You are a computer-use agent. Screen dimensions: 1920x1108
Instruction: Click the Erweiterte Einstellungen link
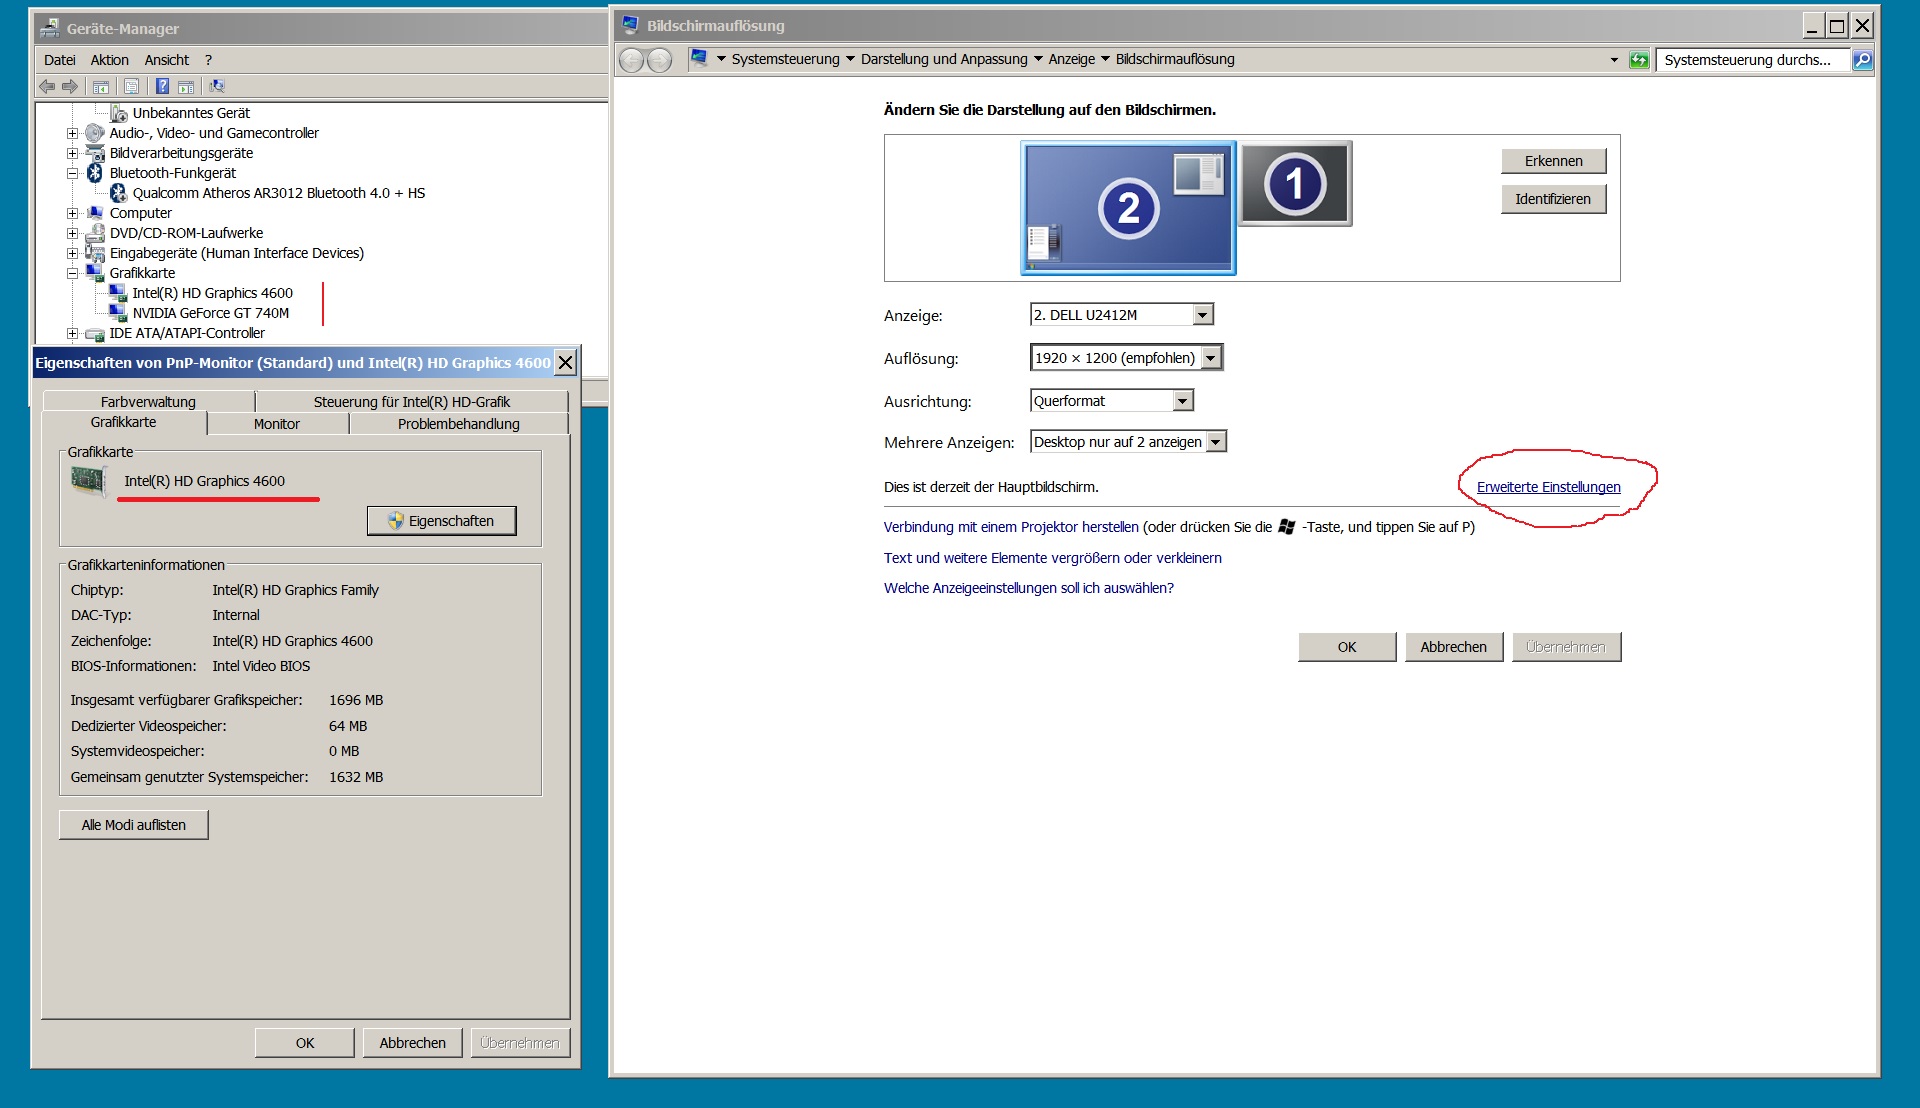coord(1548,487)
